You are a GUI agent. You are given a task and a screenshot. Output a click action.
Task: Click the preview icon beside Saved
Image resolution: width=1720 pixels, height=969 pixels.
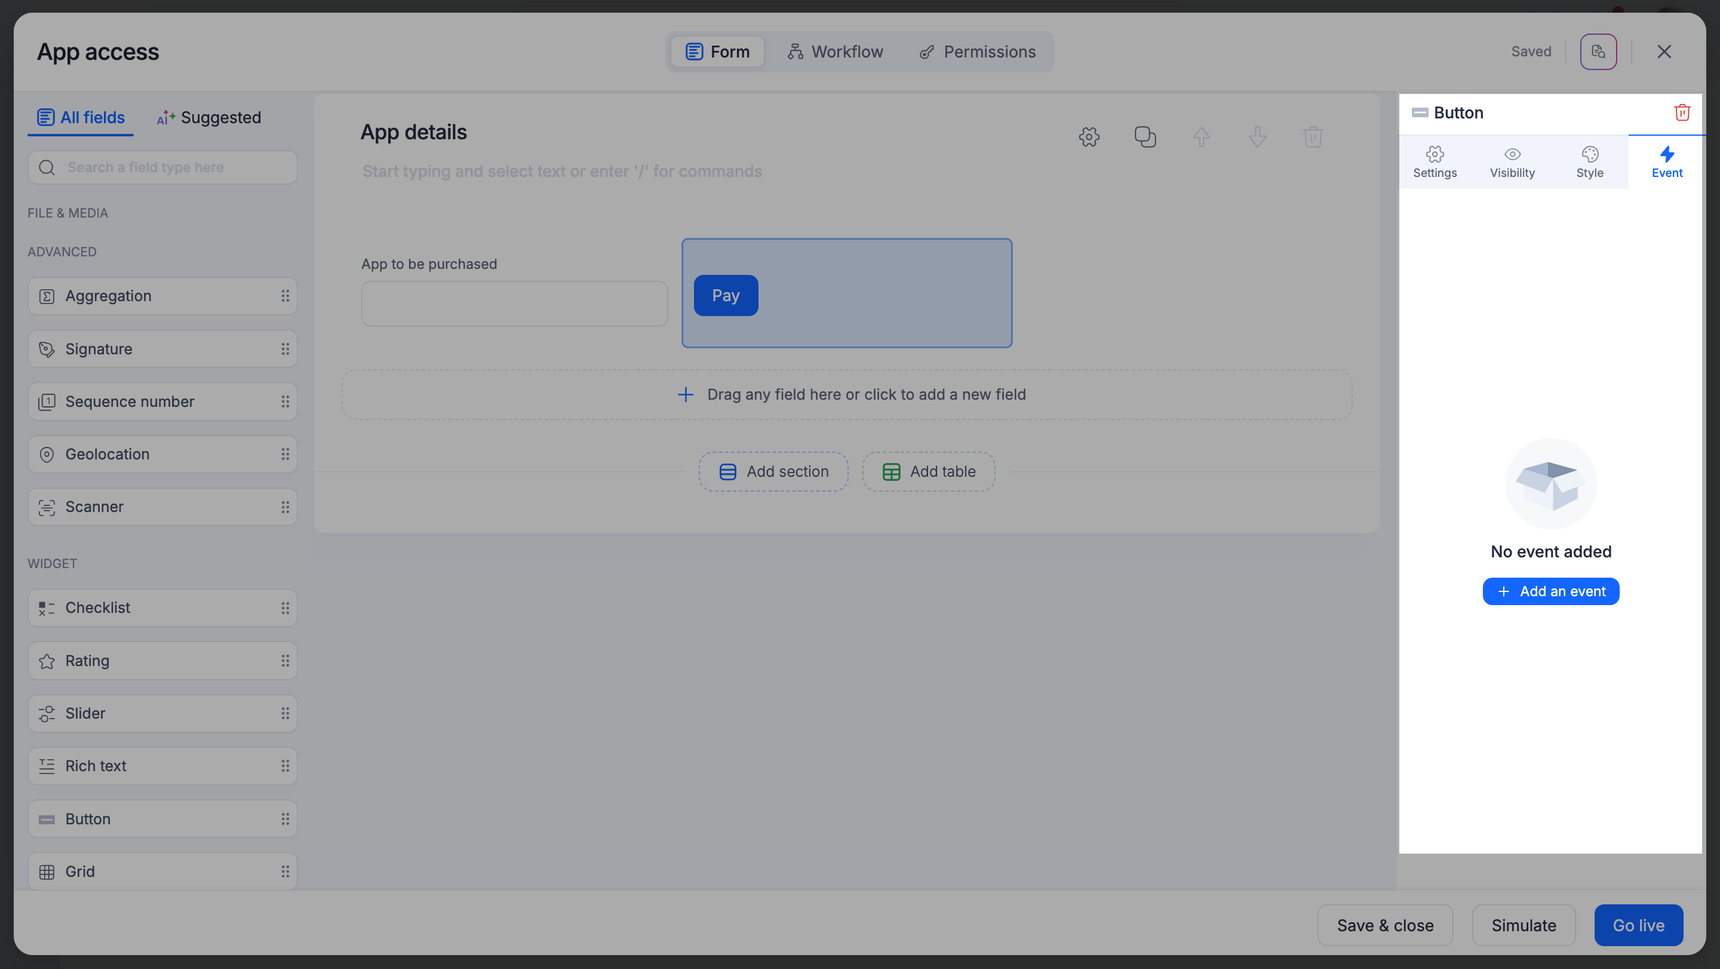pyautogui.click(x=1598, y=52)
